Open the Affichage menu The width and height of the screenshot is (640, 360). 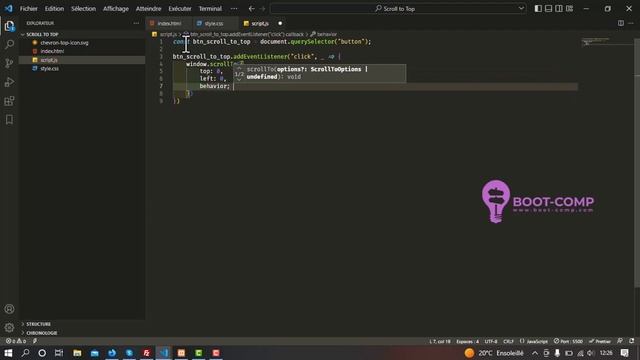click(116, 9)
